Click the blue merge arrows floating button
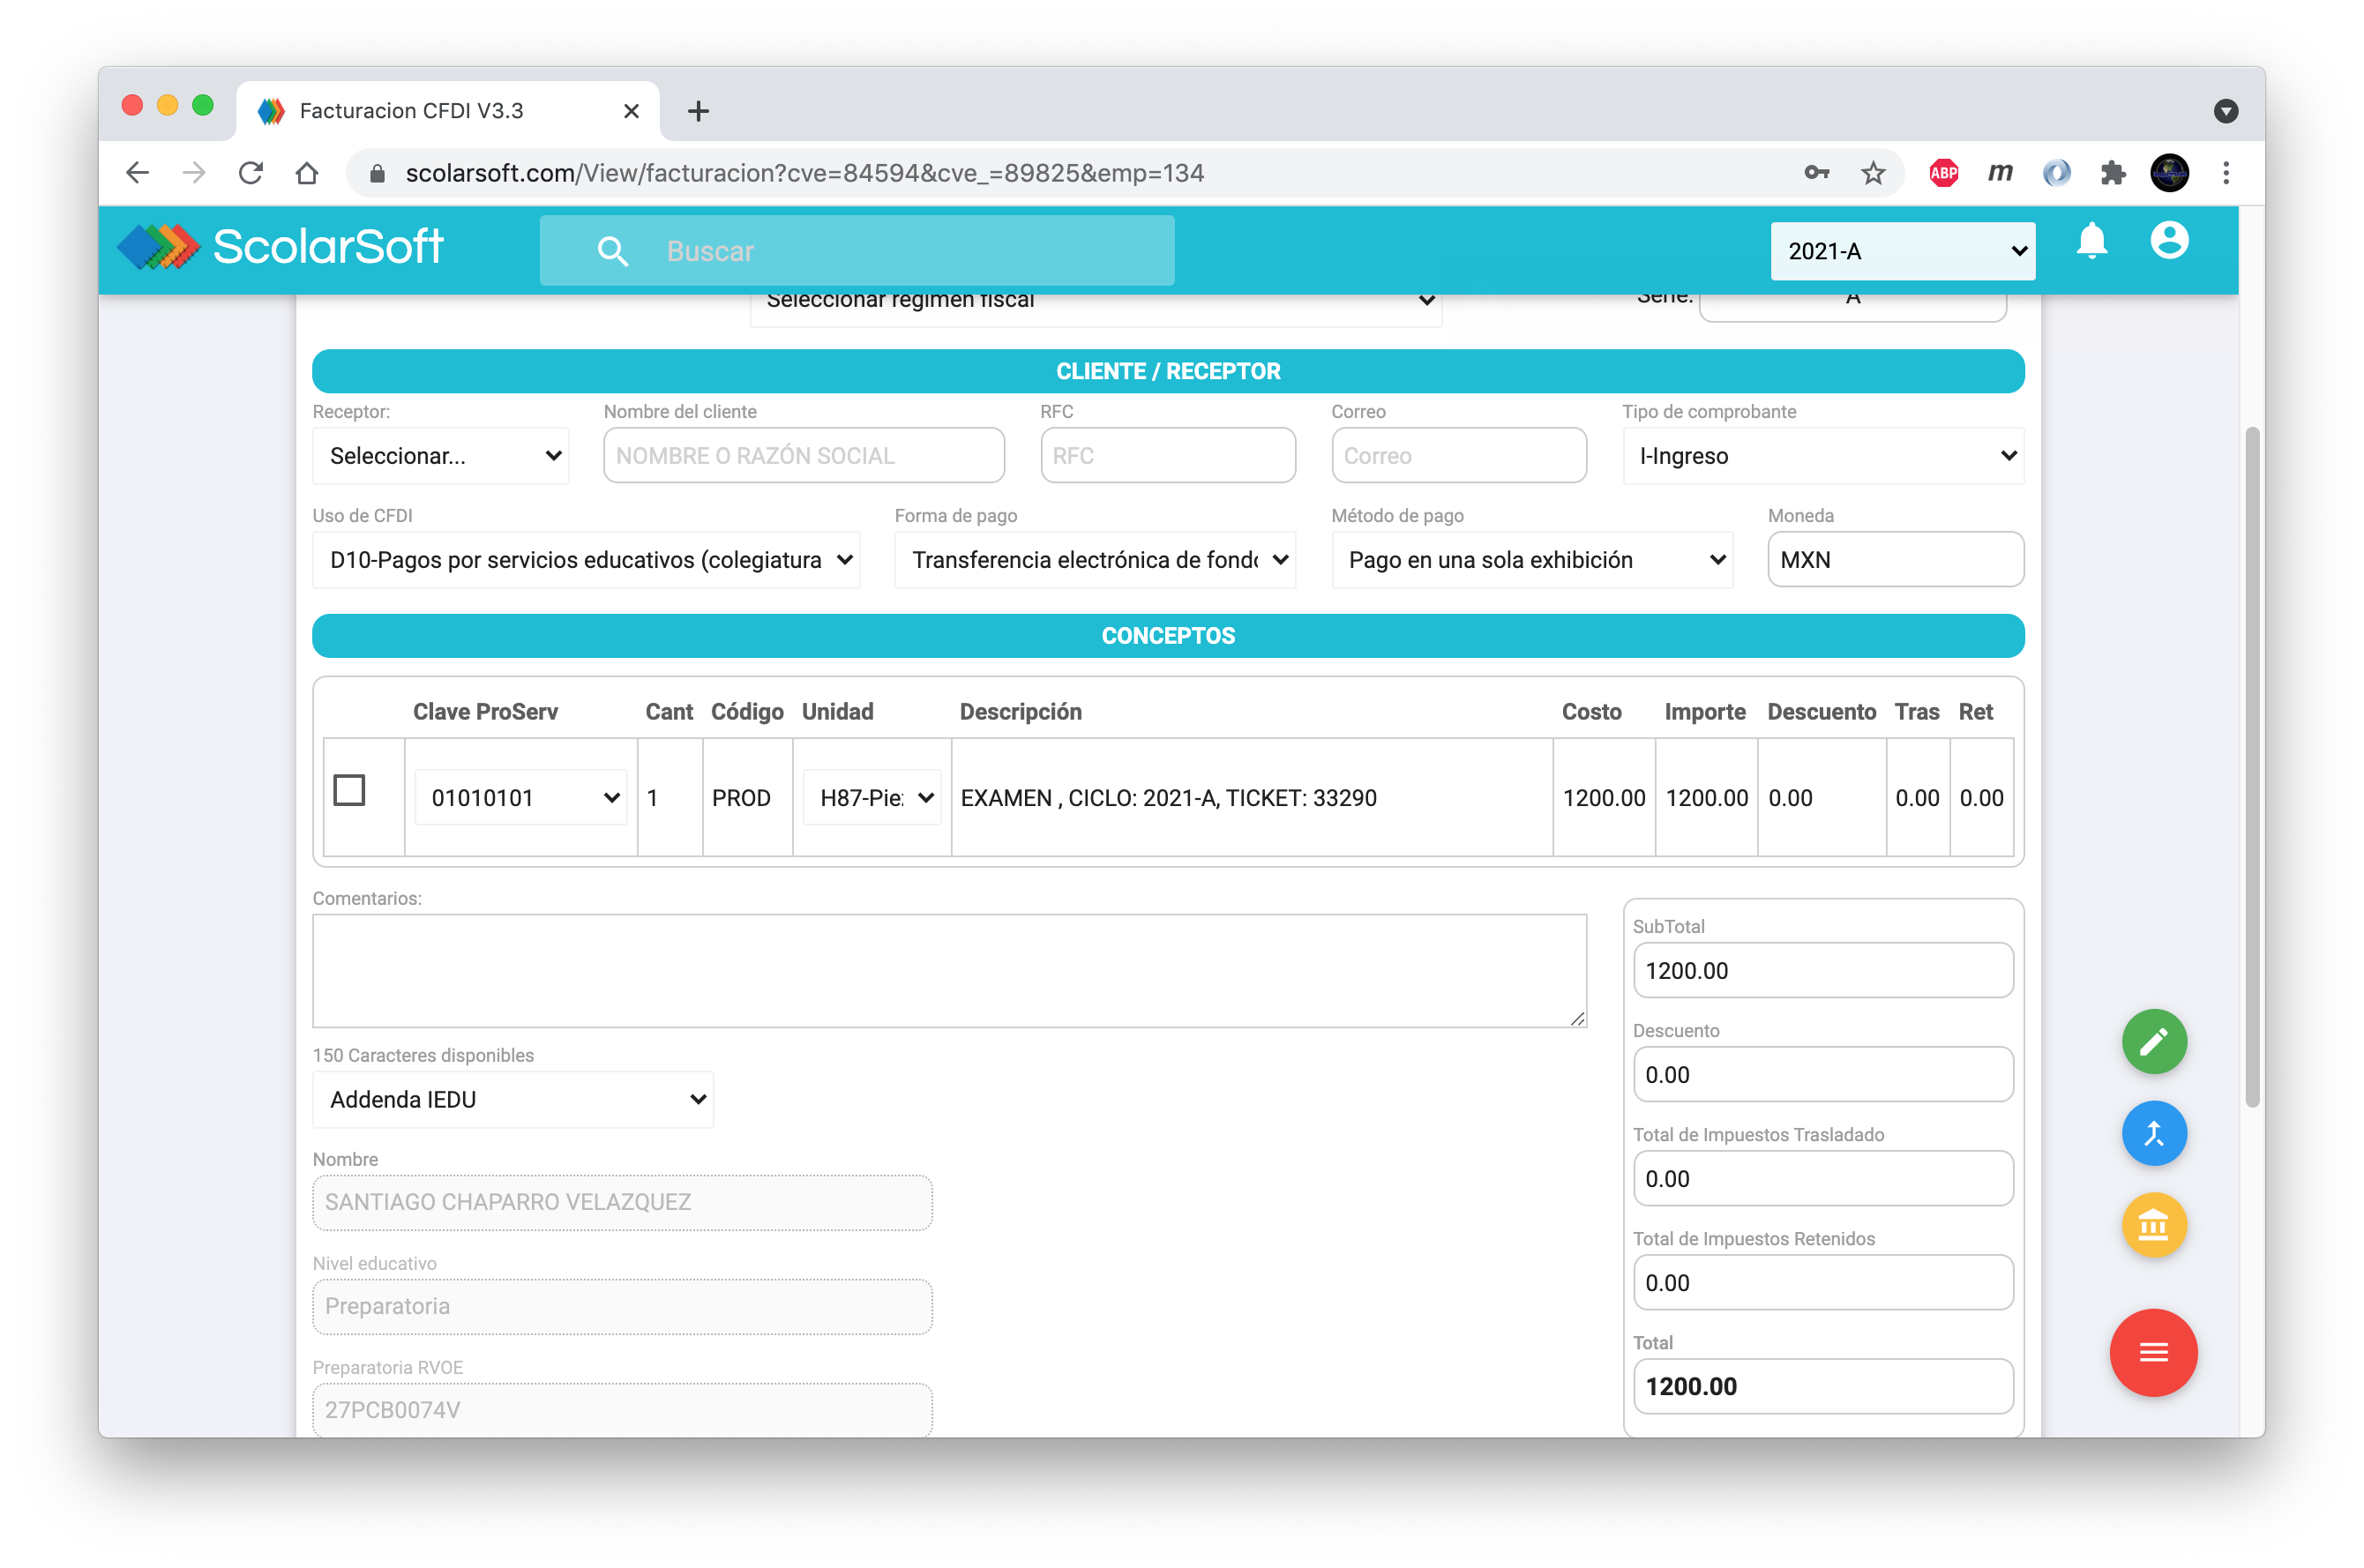This screenshot has width=2364, height=1568. click(2153, 1133)
